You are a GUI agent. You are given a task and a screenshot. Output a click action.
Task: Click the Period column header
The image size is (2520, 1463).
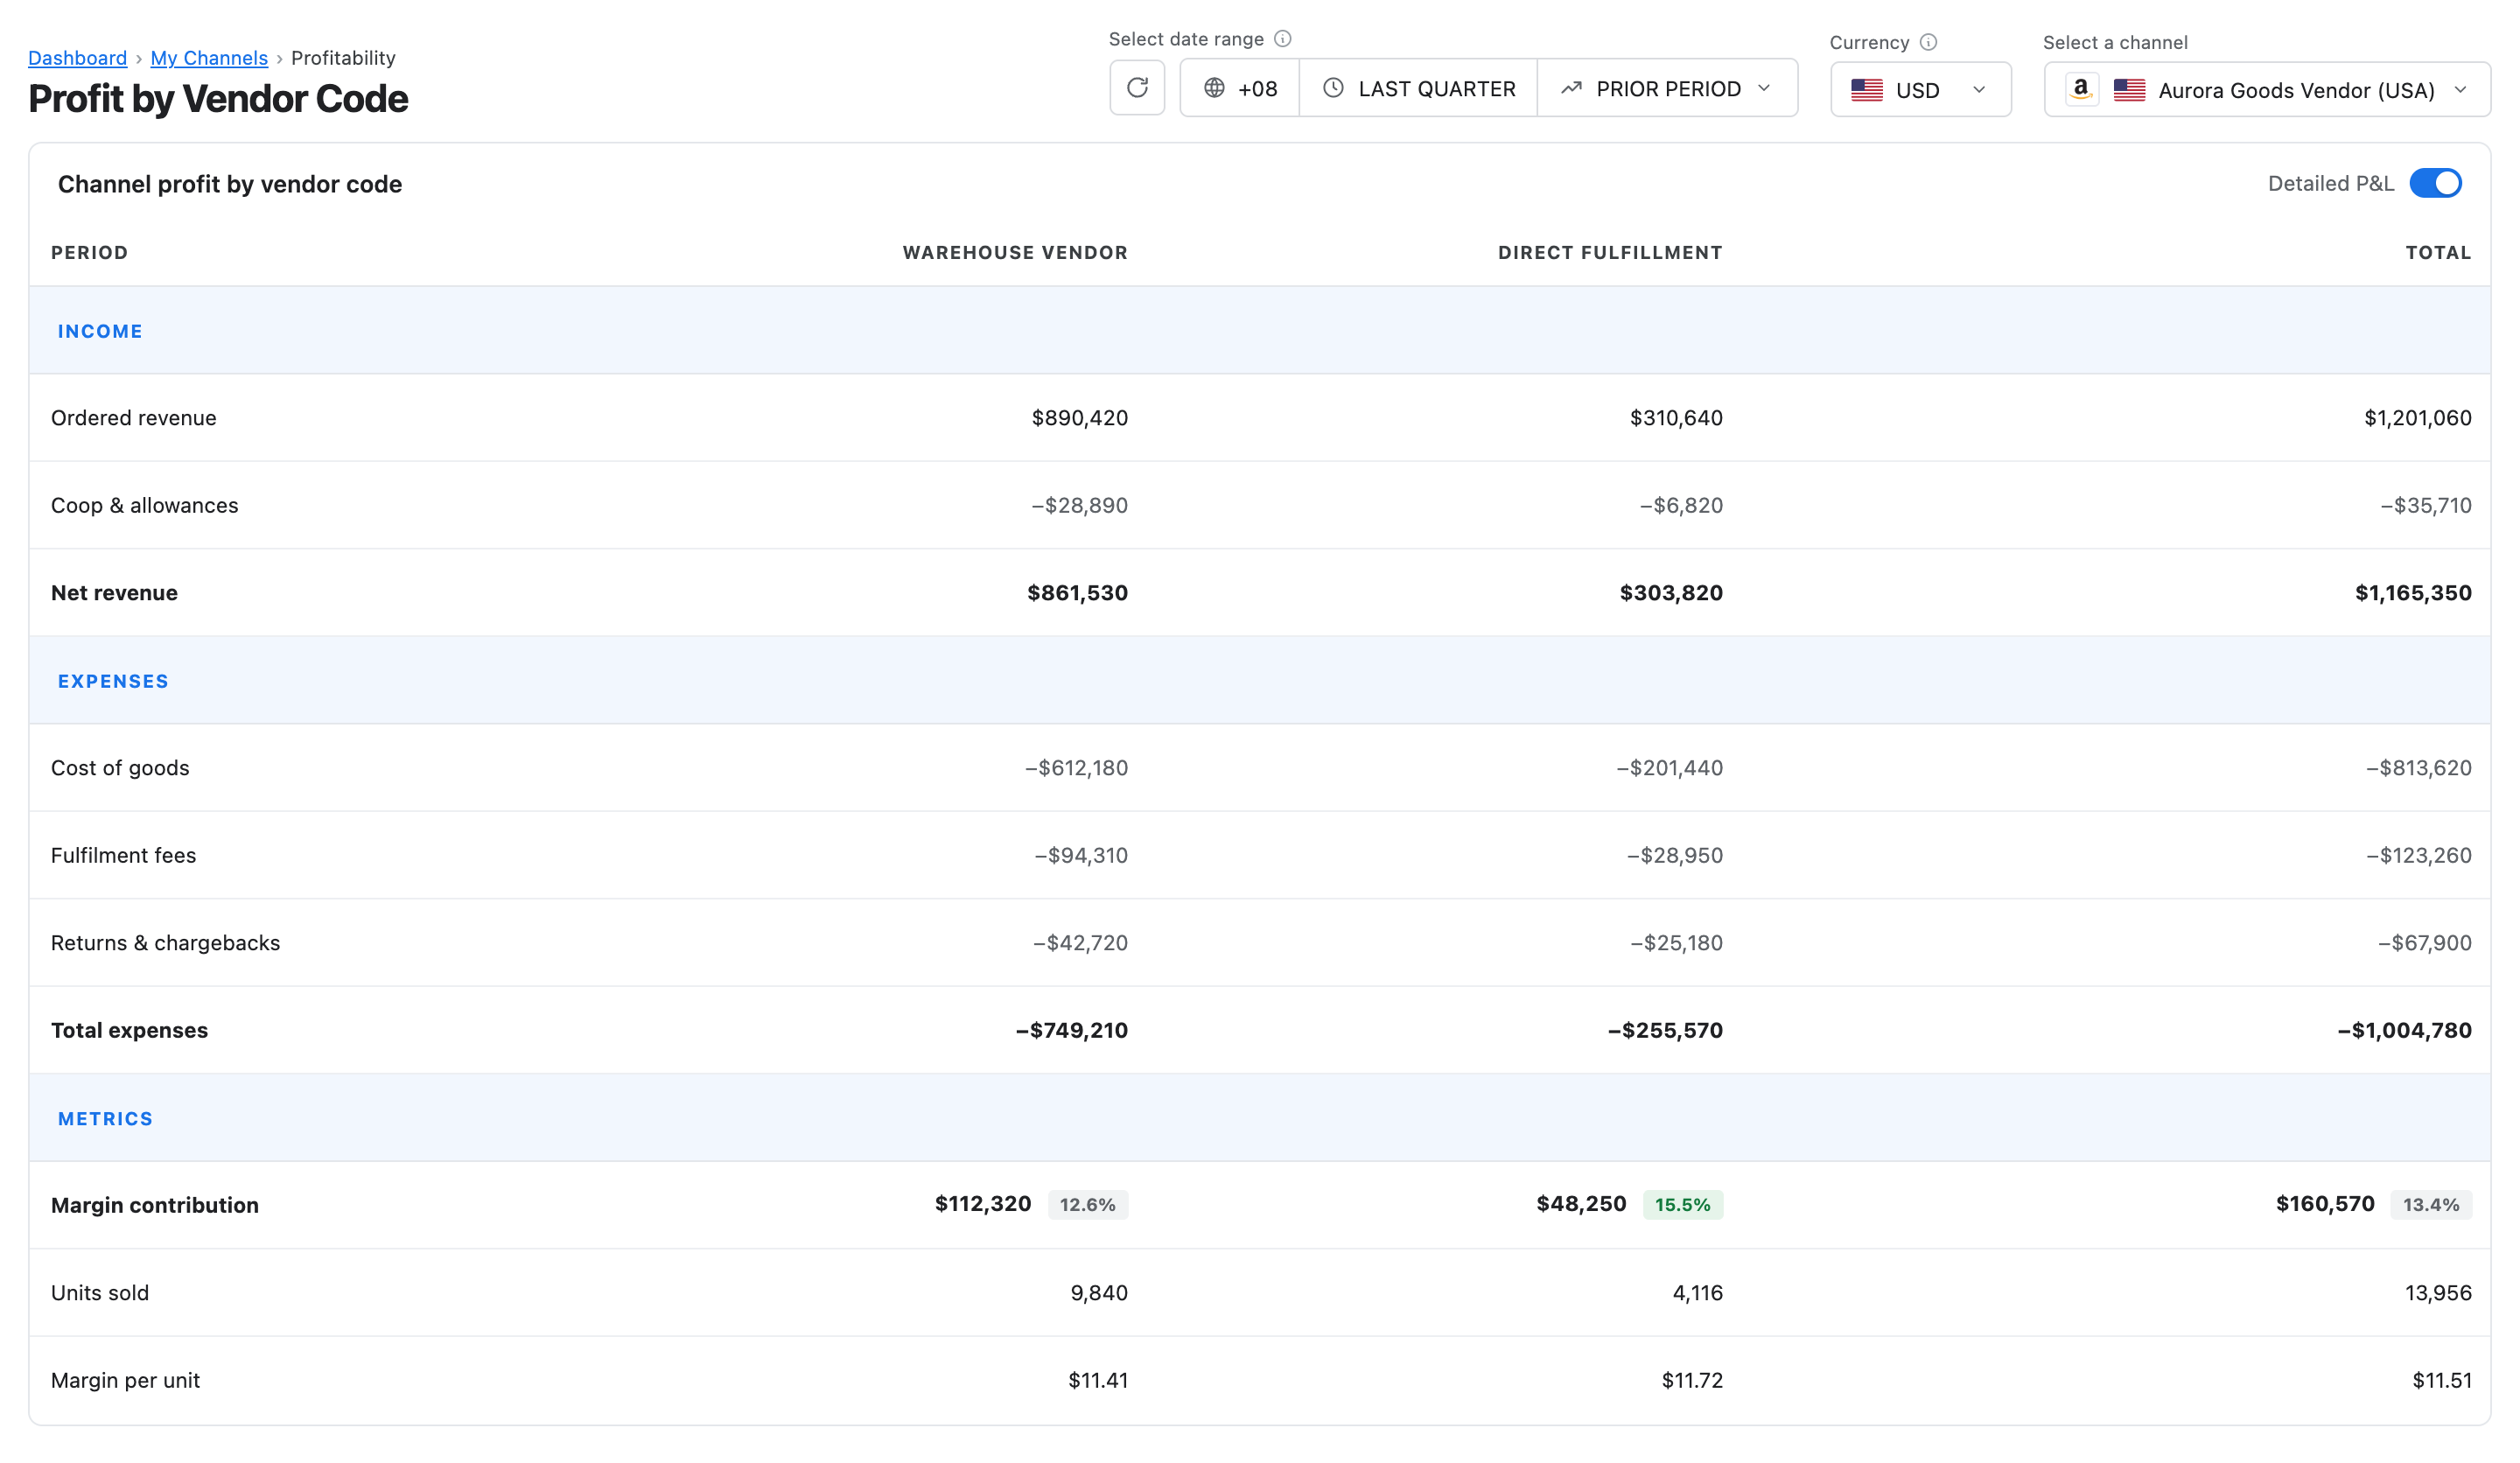tap(90, 252)
